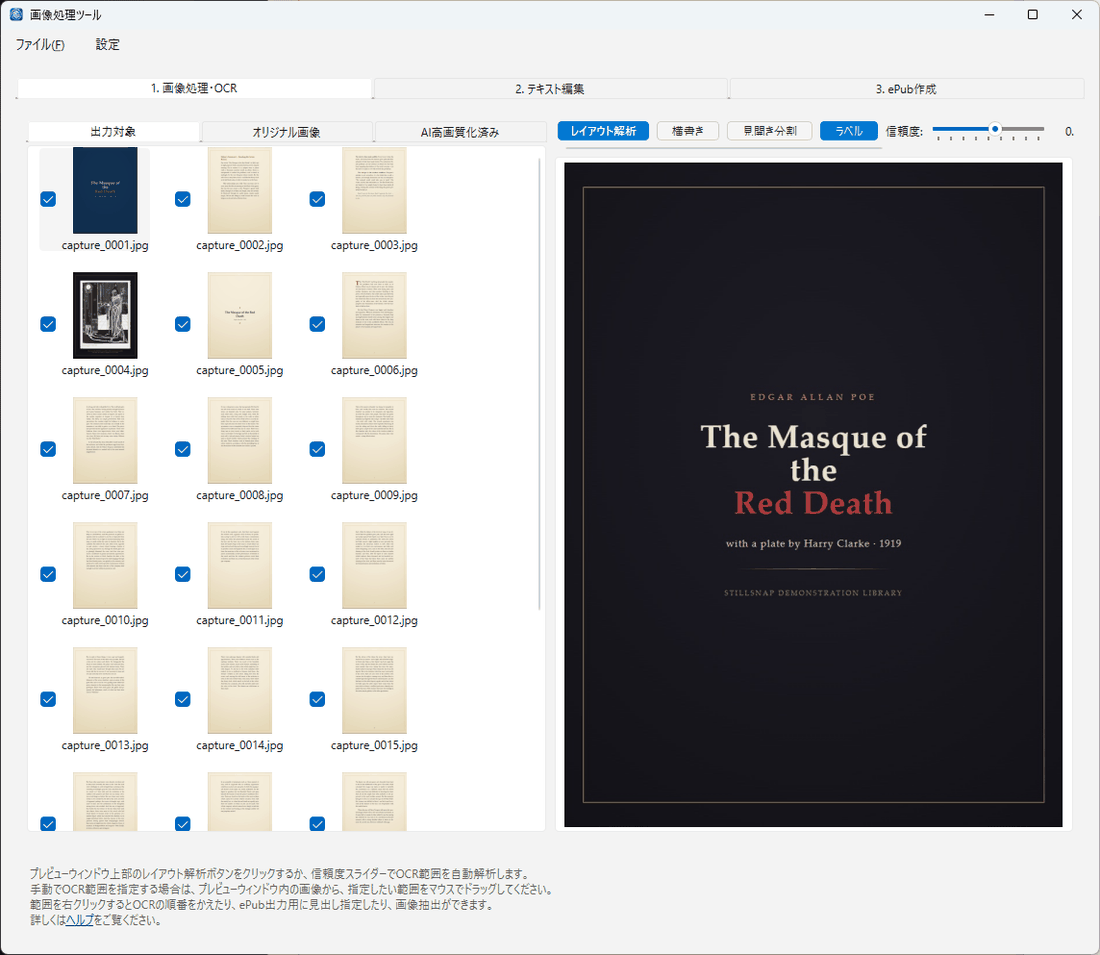Viewport: 1100px width, 955px height.
Task: Toggle the ラベル button
Action: 849,131
